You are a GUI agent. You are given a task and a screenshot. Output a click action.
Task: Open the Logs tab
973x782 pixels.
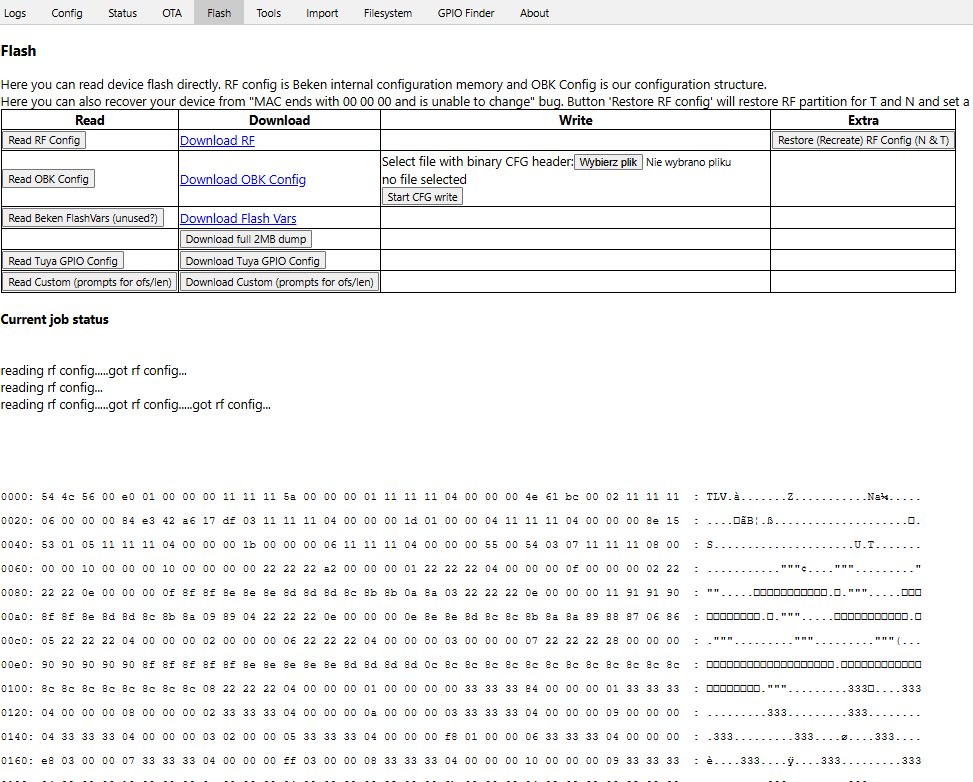(x=14, y=12)
